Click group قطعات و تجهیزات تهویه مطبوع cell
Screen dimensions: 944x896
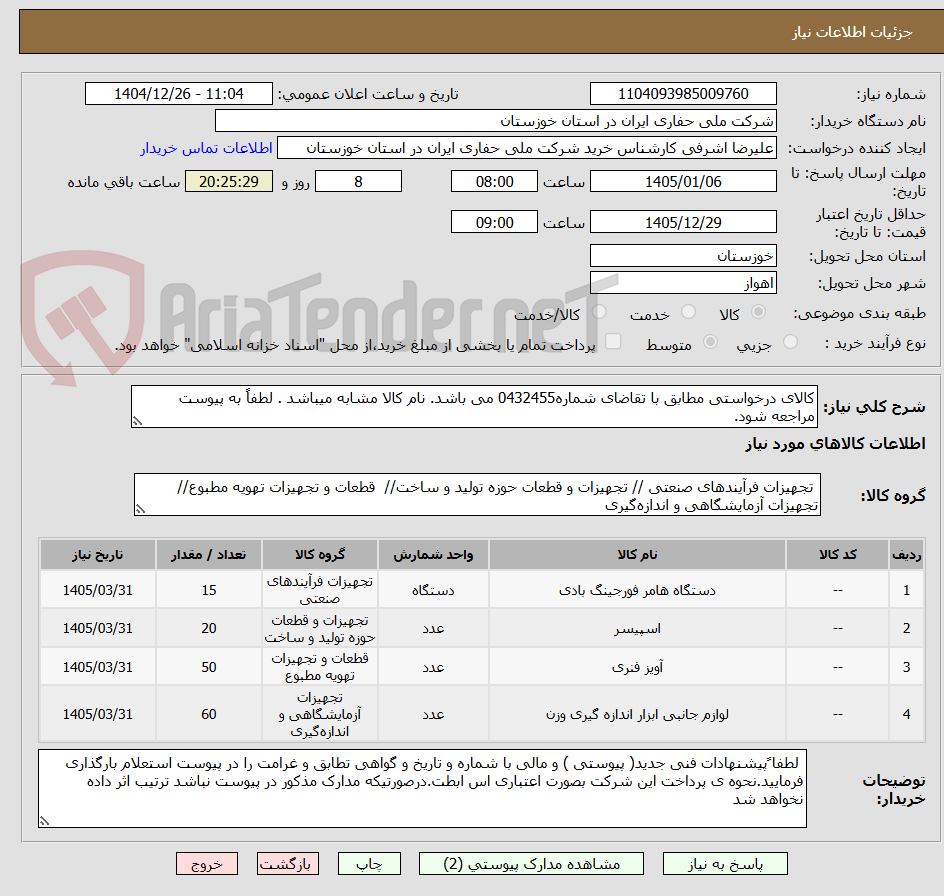coord(320,667)
